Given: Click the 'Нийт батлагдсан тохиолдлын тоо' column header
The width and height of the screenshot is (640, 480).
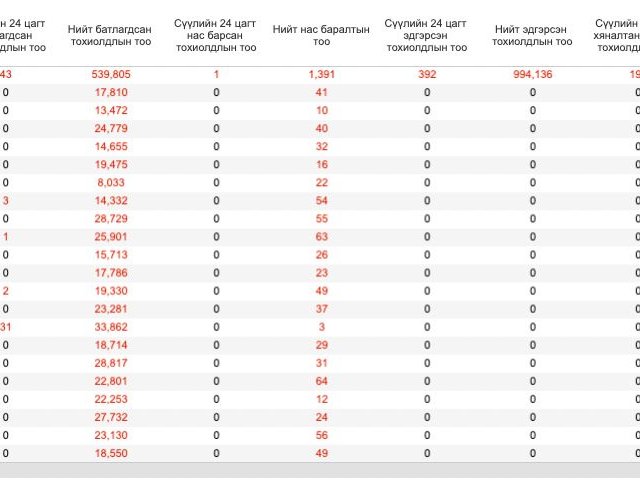Looking at the screenshot, I should click(x=110, y=36).
